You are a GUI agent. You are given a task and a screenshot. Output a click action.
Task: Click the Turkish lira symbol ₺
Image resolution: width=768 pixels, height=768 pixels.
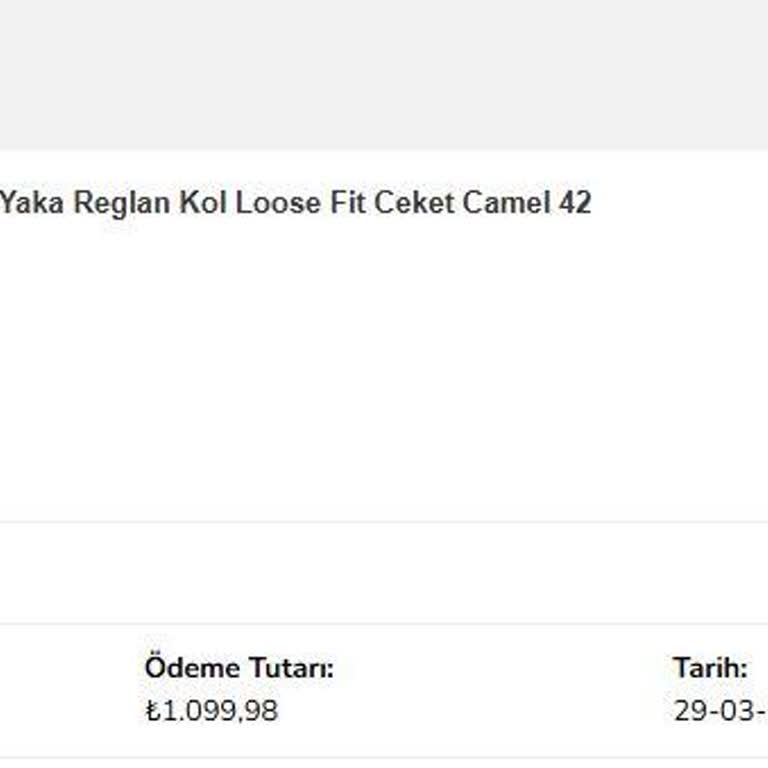152,711
